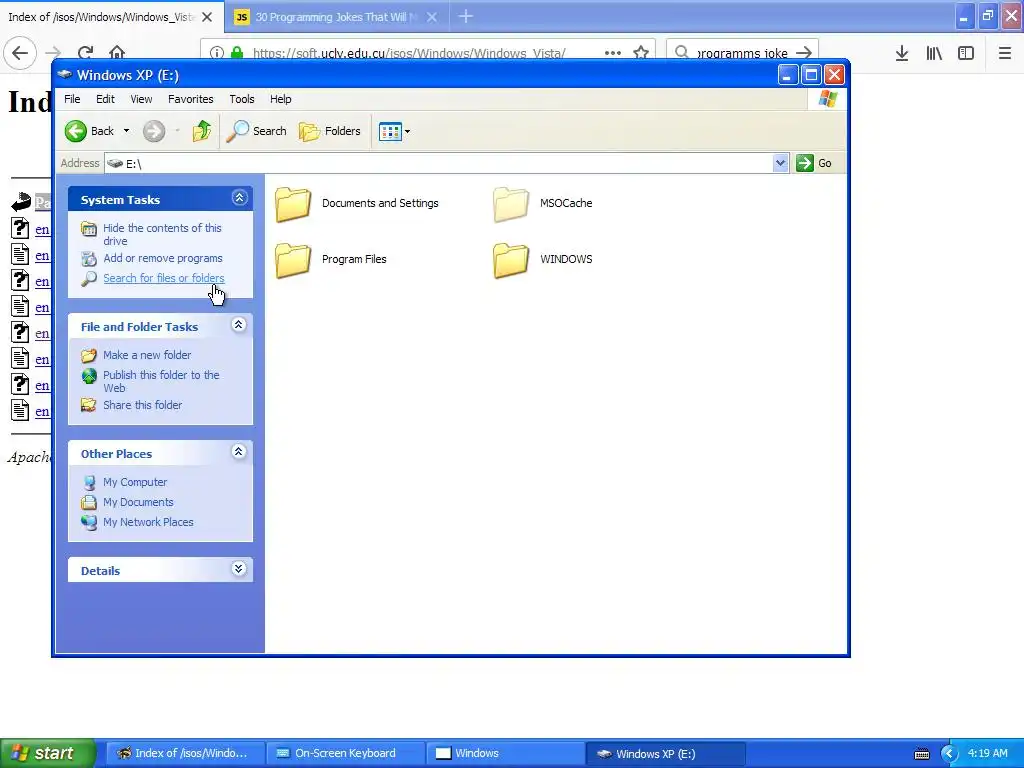This screenshot has height=768, width=1024.
Task: Toggle Firefox sidebar icon
Action: [966, 53]
